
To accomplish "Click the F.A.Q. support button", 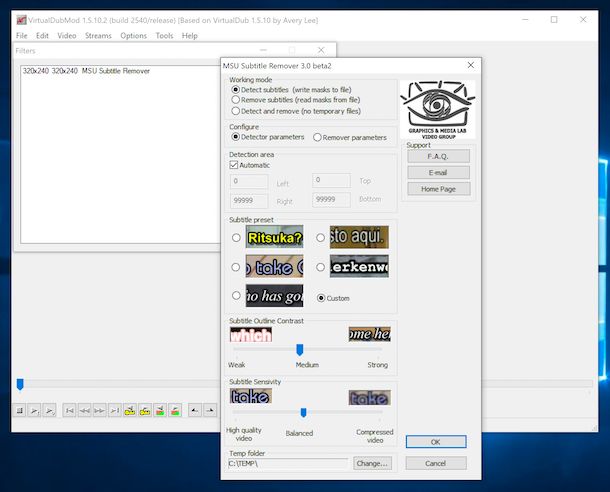I will [x=438, y=156].
